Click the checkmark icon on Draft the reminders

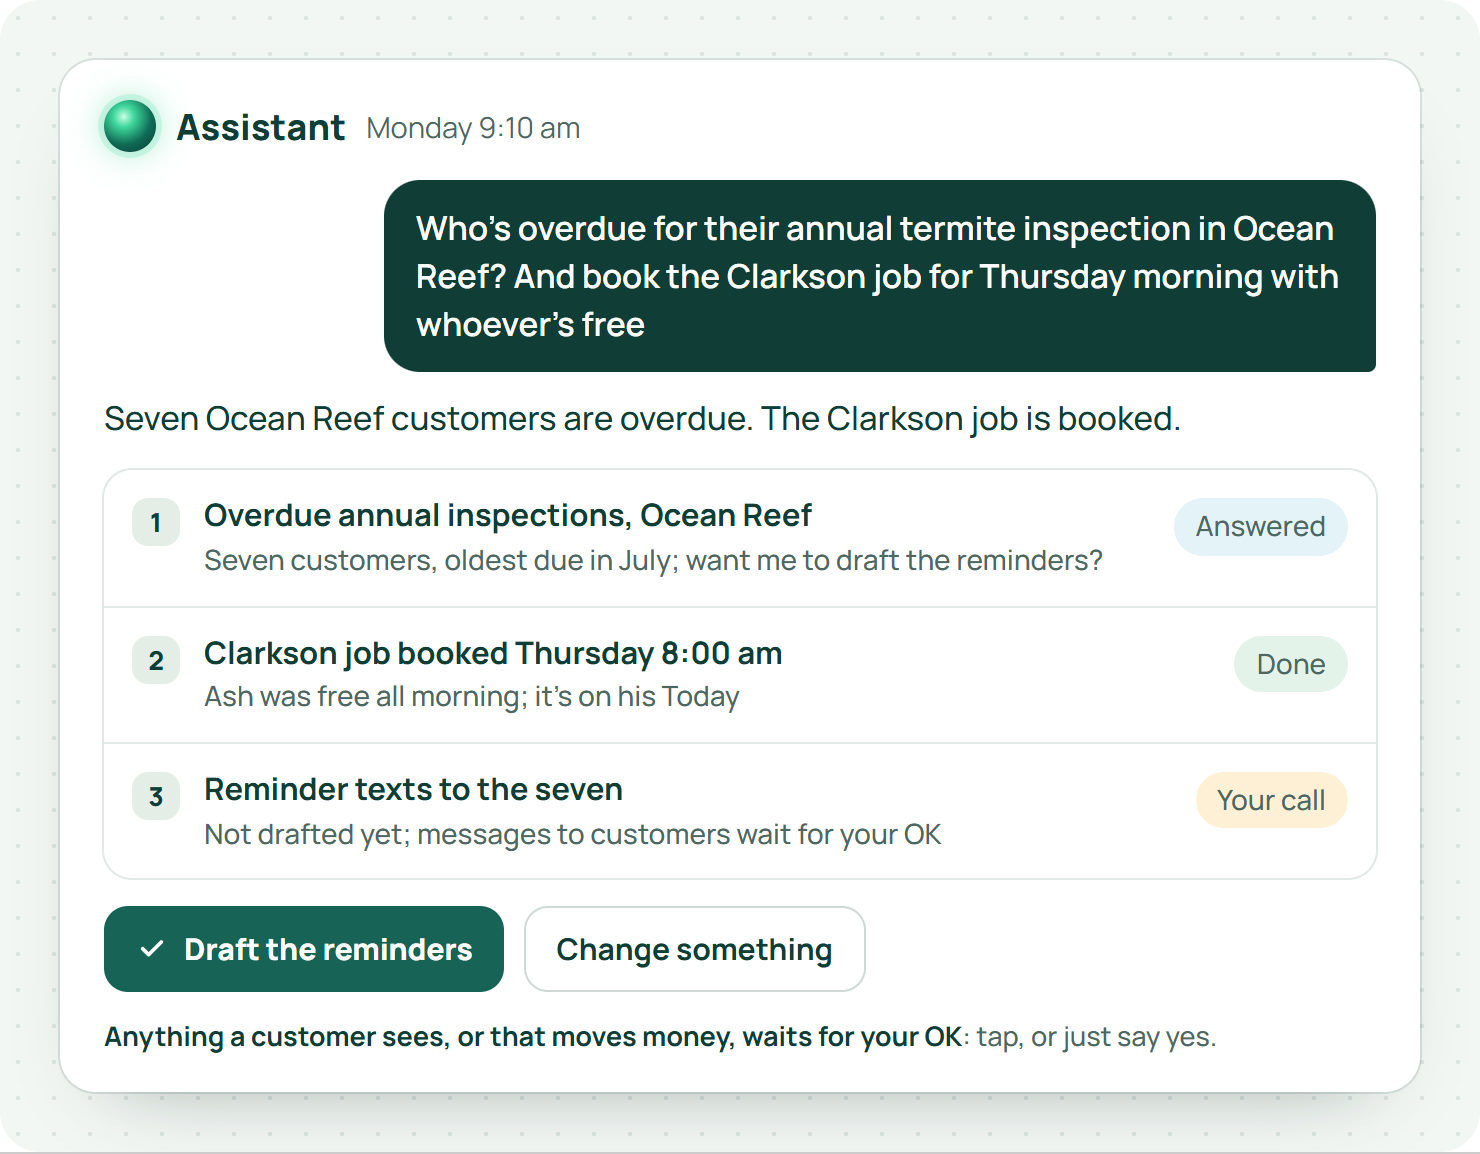tap(152, 949)
